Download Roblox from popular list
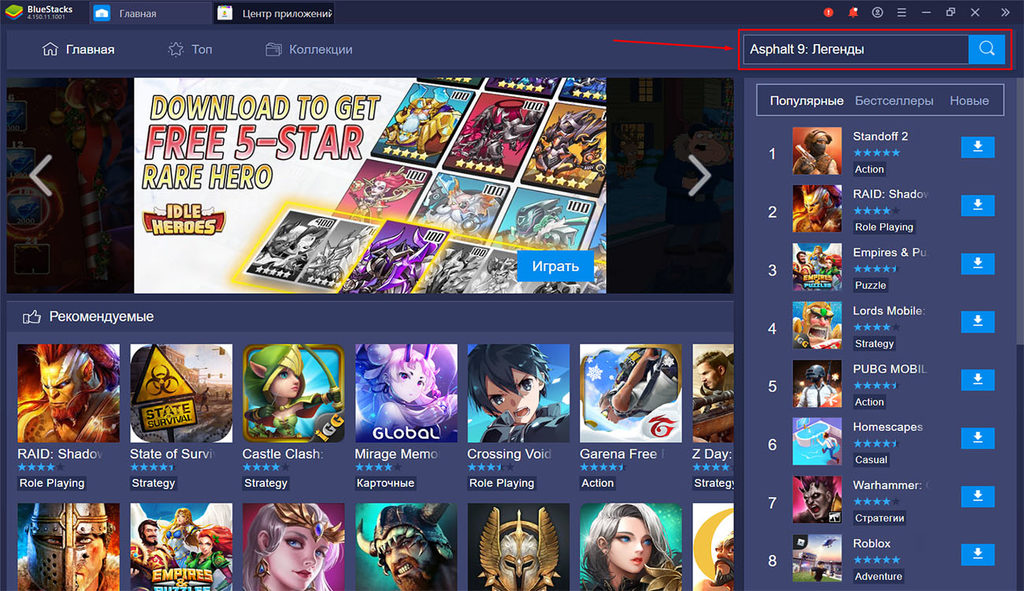Screen dimensions: 1024x591 [978, 554]
